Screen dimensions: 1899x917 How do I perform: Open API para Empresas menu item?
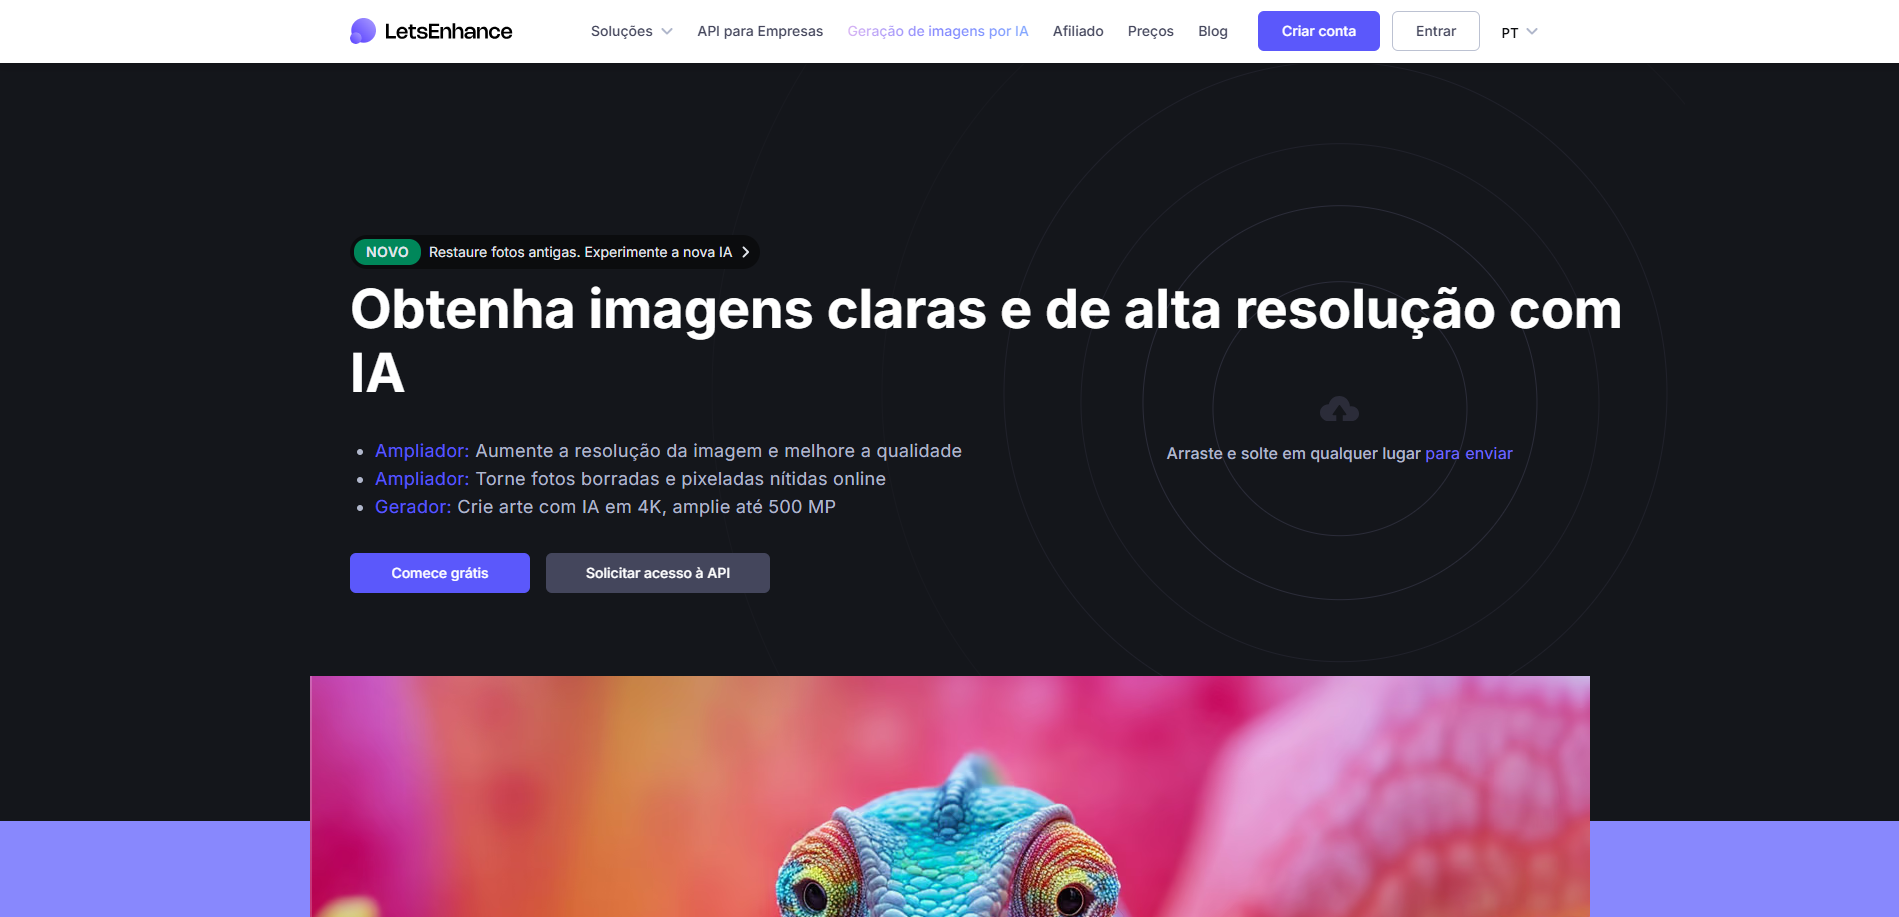pos(760,31)
